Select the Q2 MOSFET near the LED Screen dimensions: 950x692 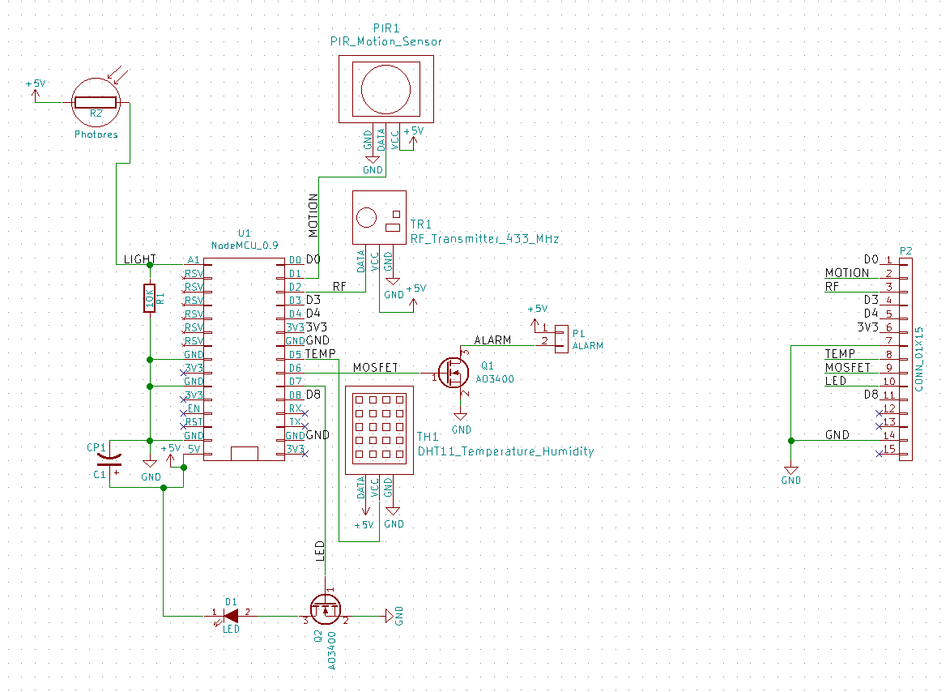tap(325, 608)
